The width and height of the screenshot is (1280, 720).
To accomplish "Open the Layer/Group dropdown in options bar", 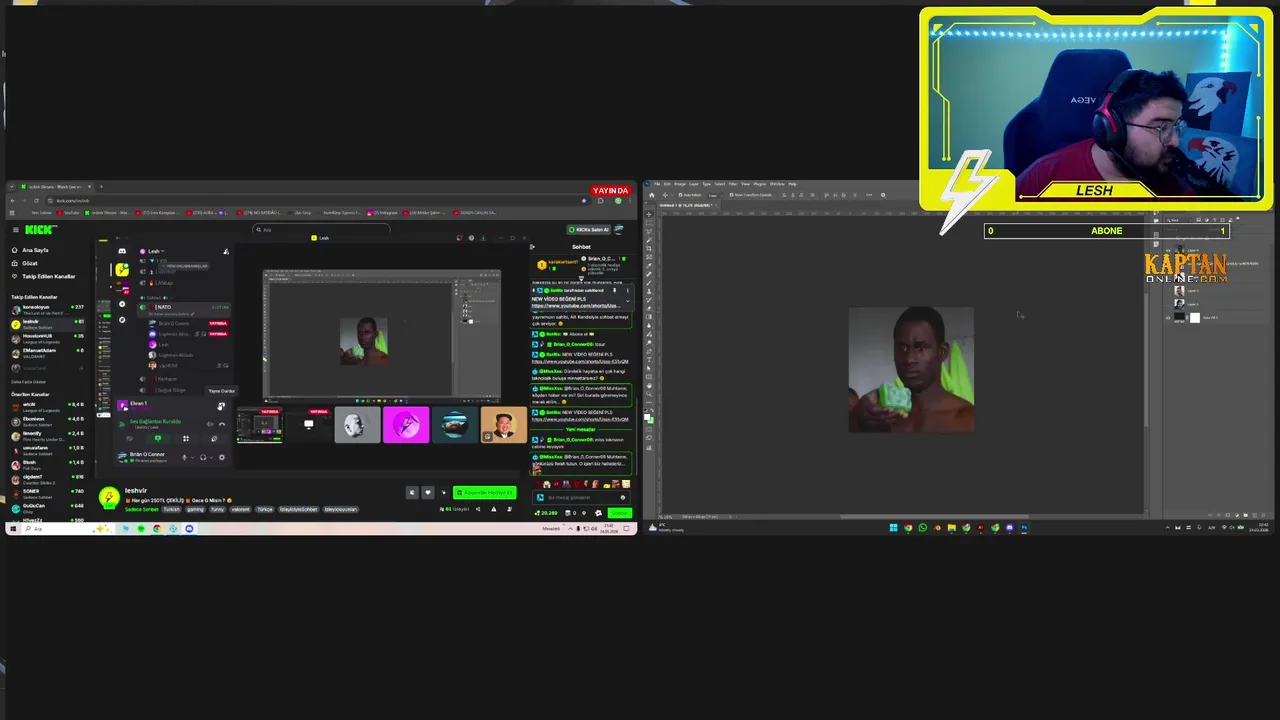I will point(716,195).
